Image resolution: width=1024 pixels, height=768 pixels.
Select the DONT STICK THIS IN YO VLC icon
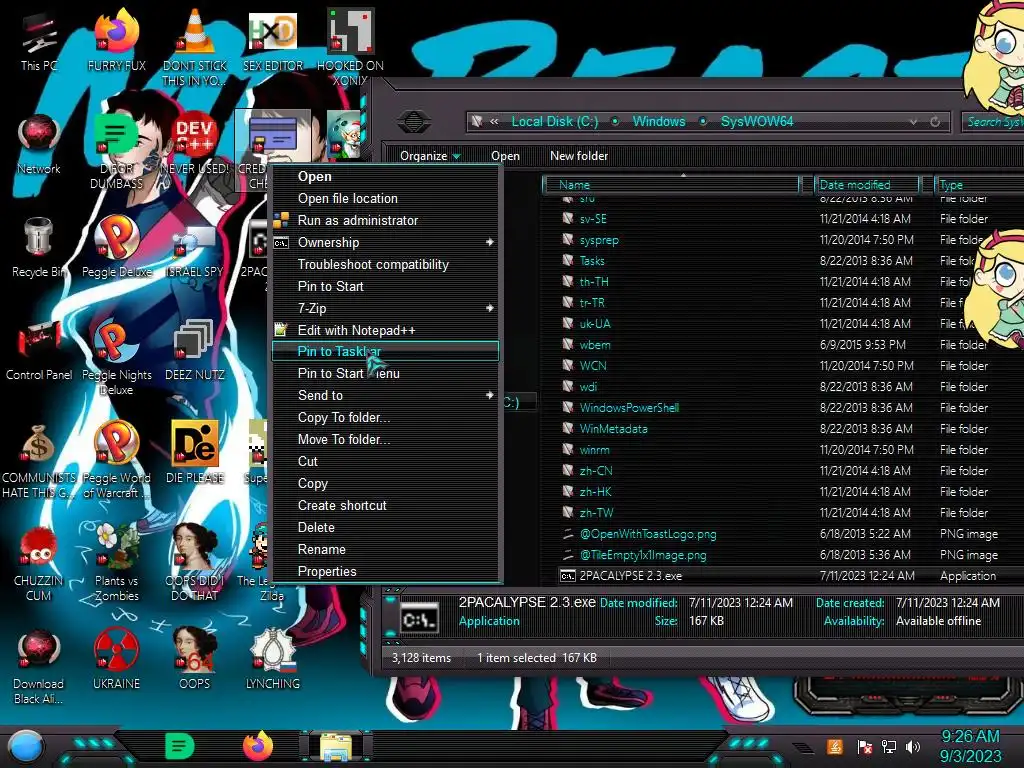[x=194, y=47]
